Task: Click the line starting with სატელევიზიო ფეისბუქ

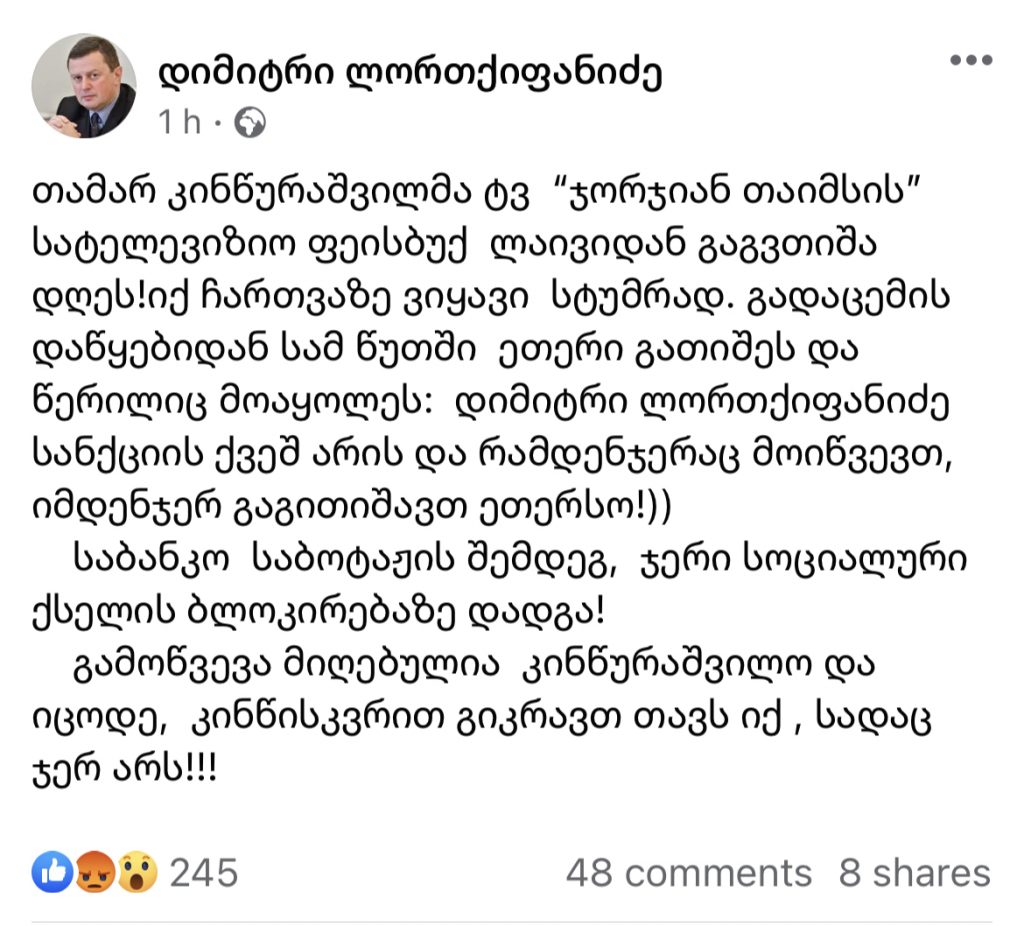Action: 454,245
